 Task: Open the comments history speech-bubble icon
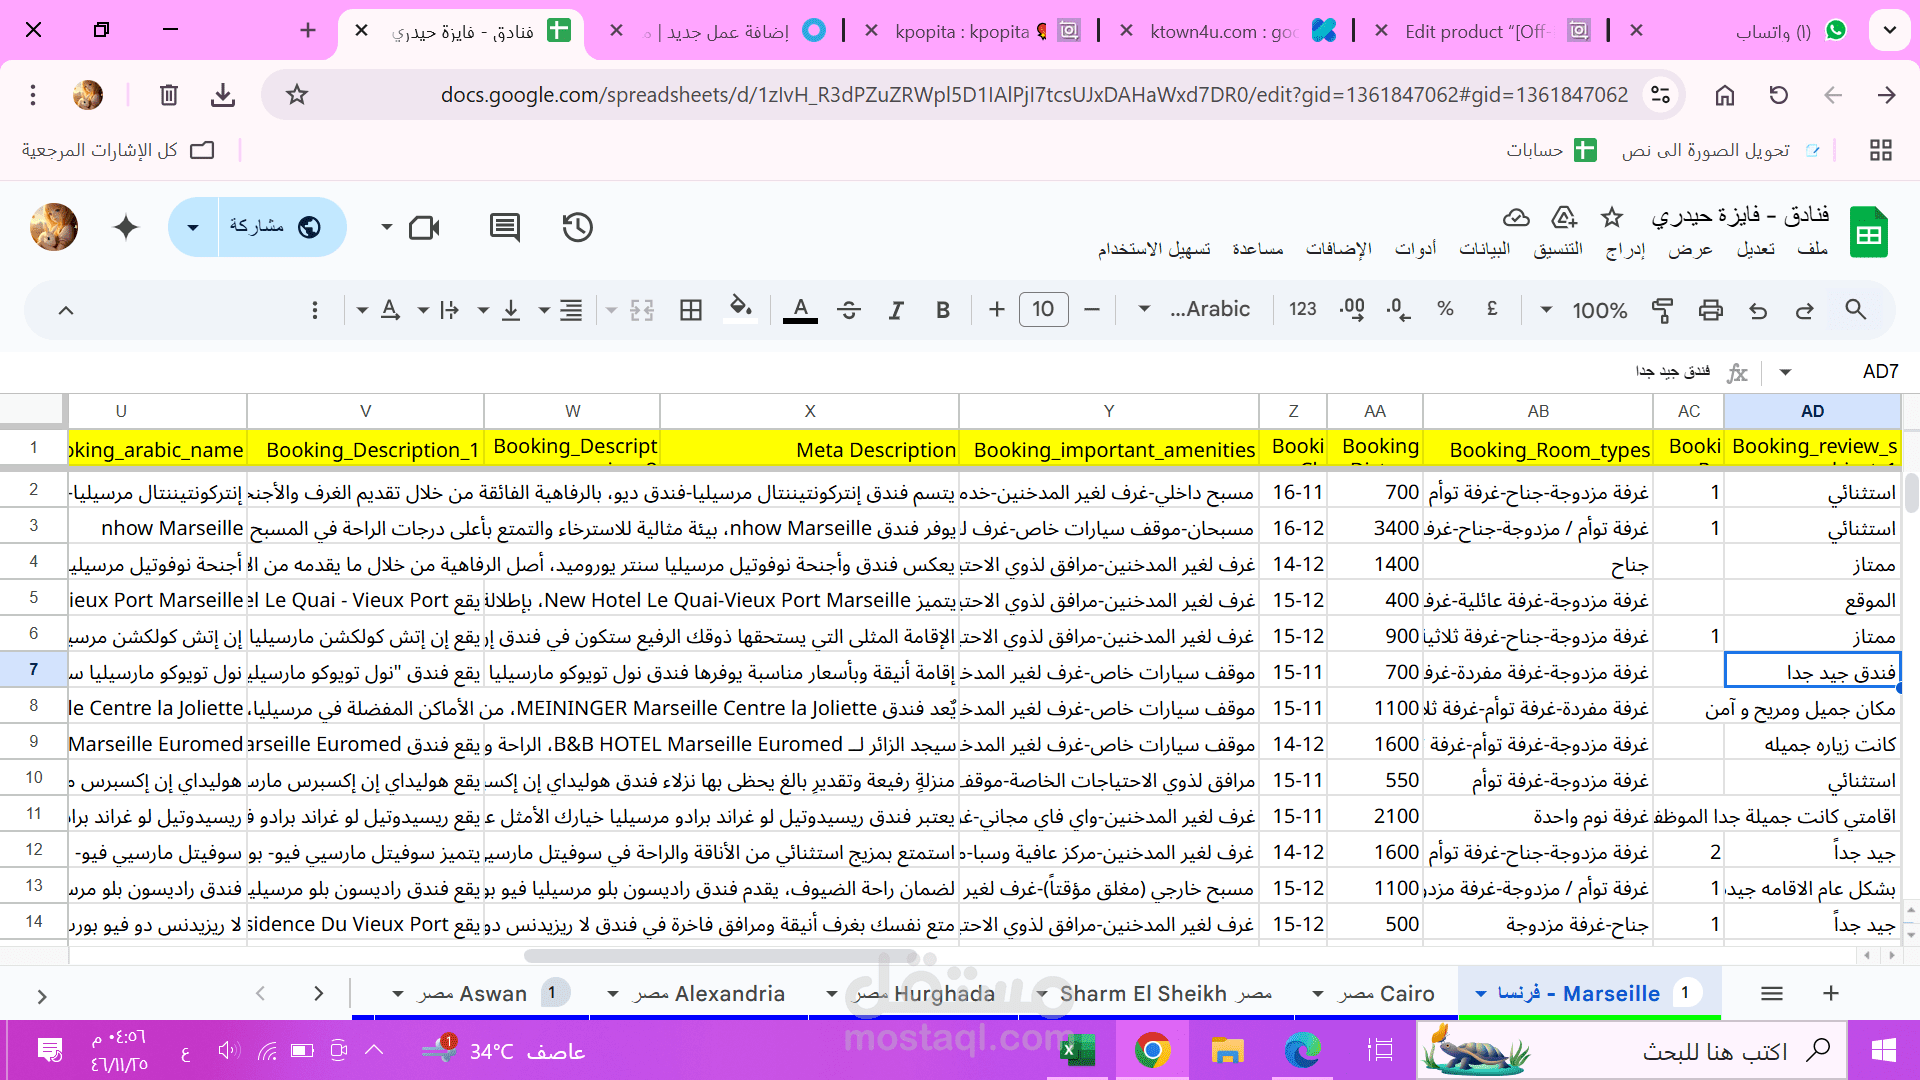coord(505,228)
